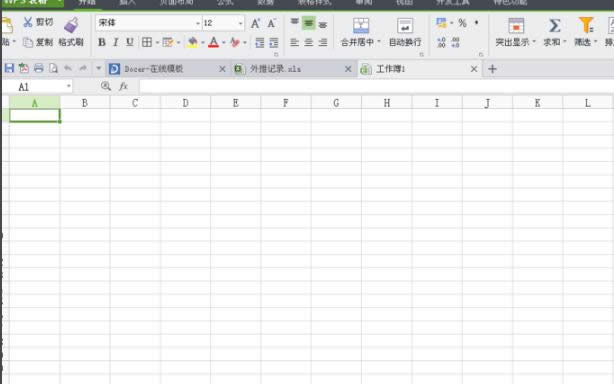Click the Format Painter brush icon
614x384 pixels.
71,25
